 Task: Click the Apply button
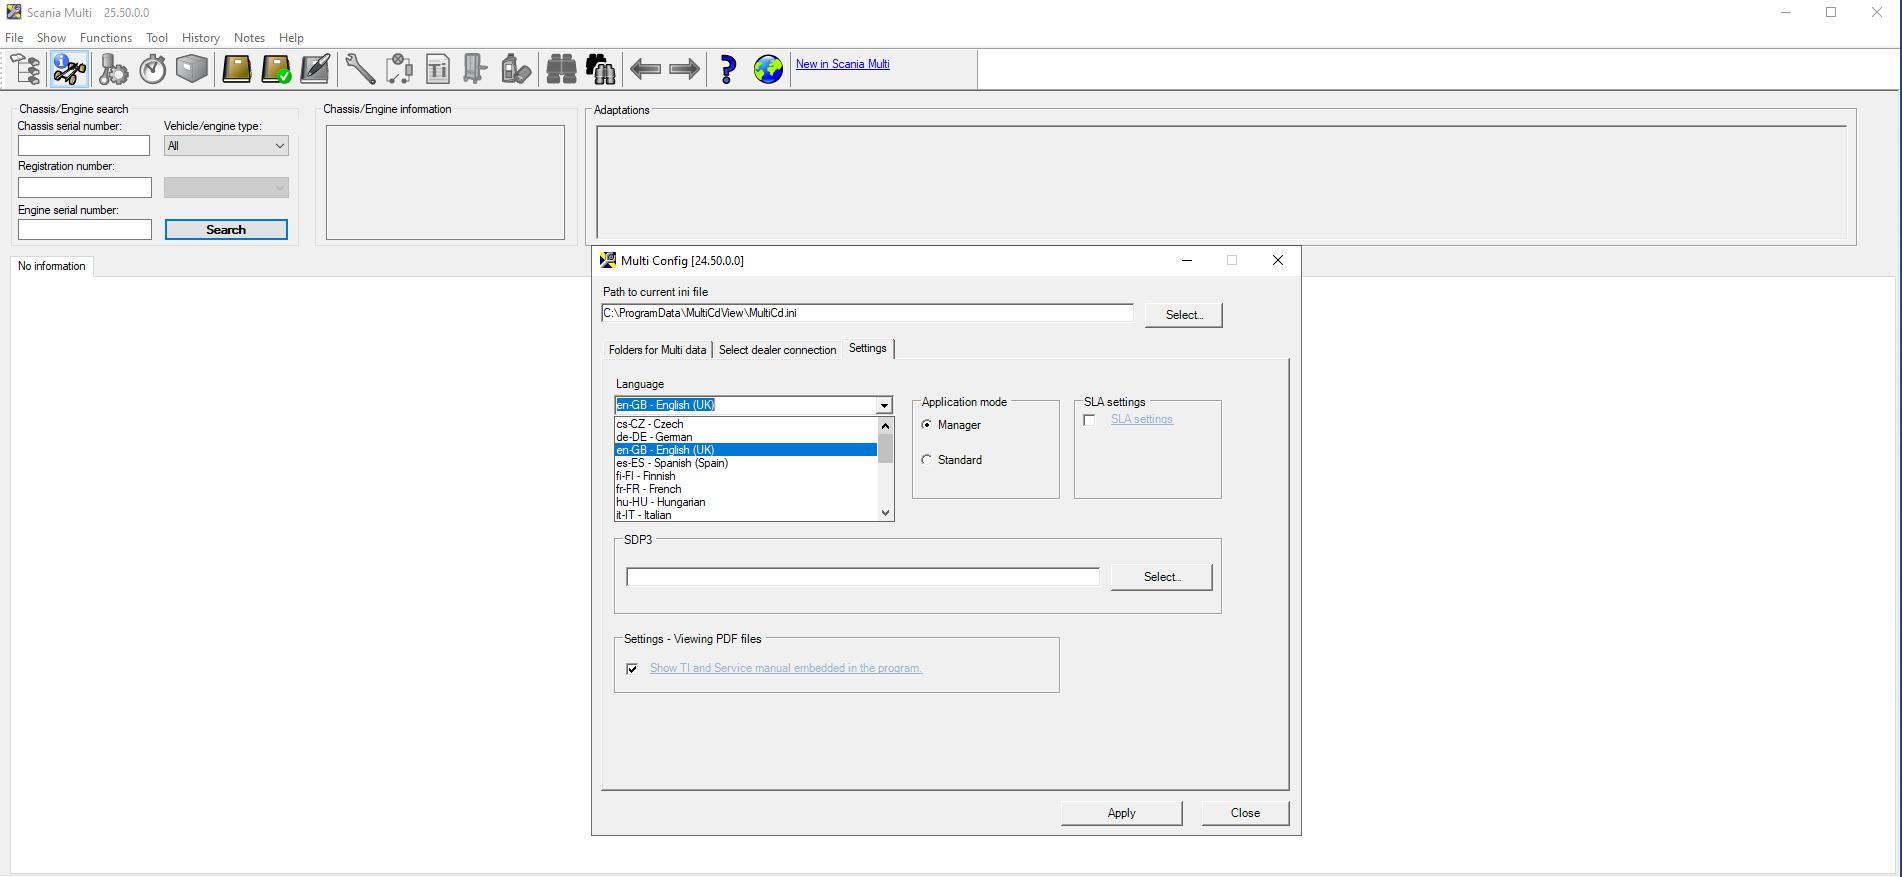1121,813
